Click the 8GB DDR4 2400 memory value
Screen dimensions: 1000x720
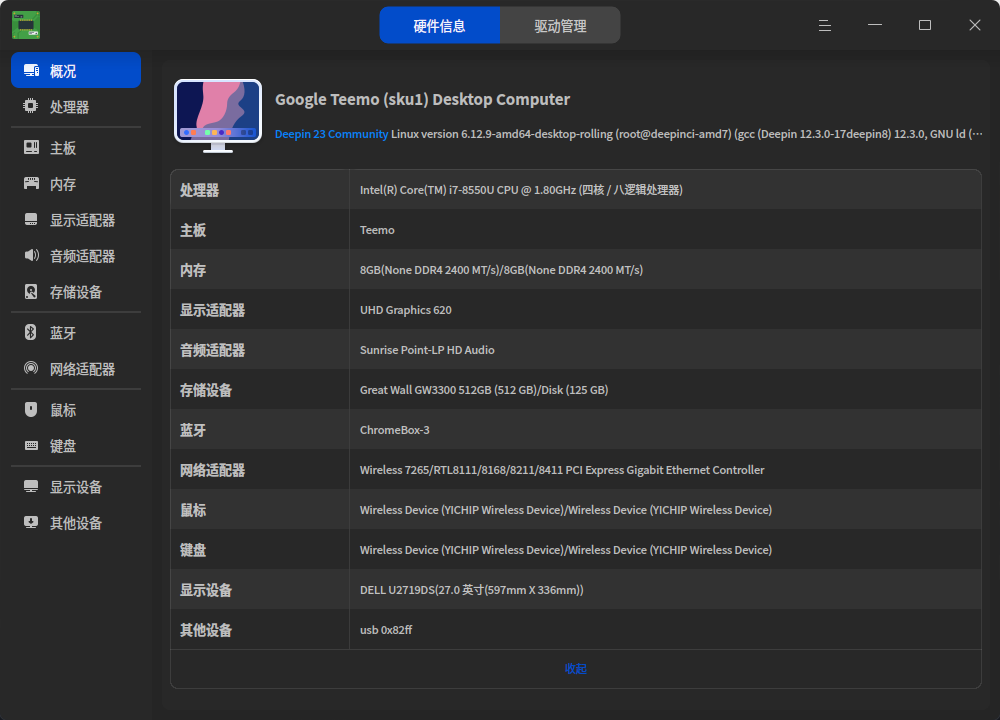(501, 270)
